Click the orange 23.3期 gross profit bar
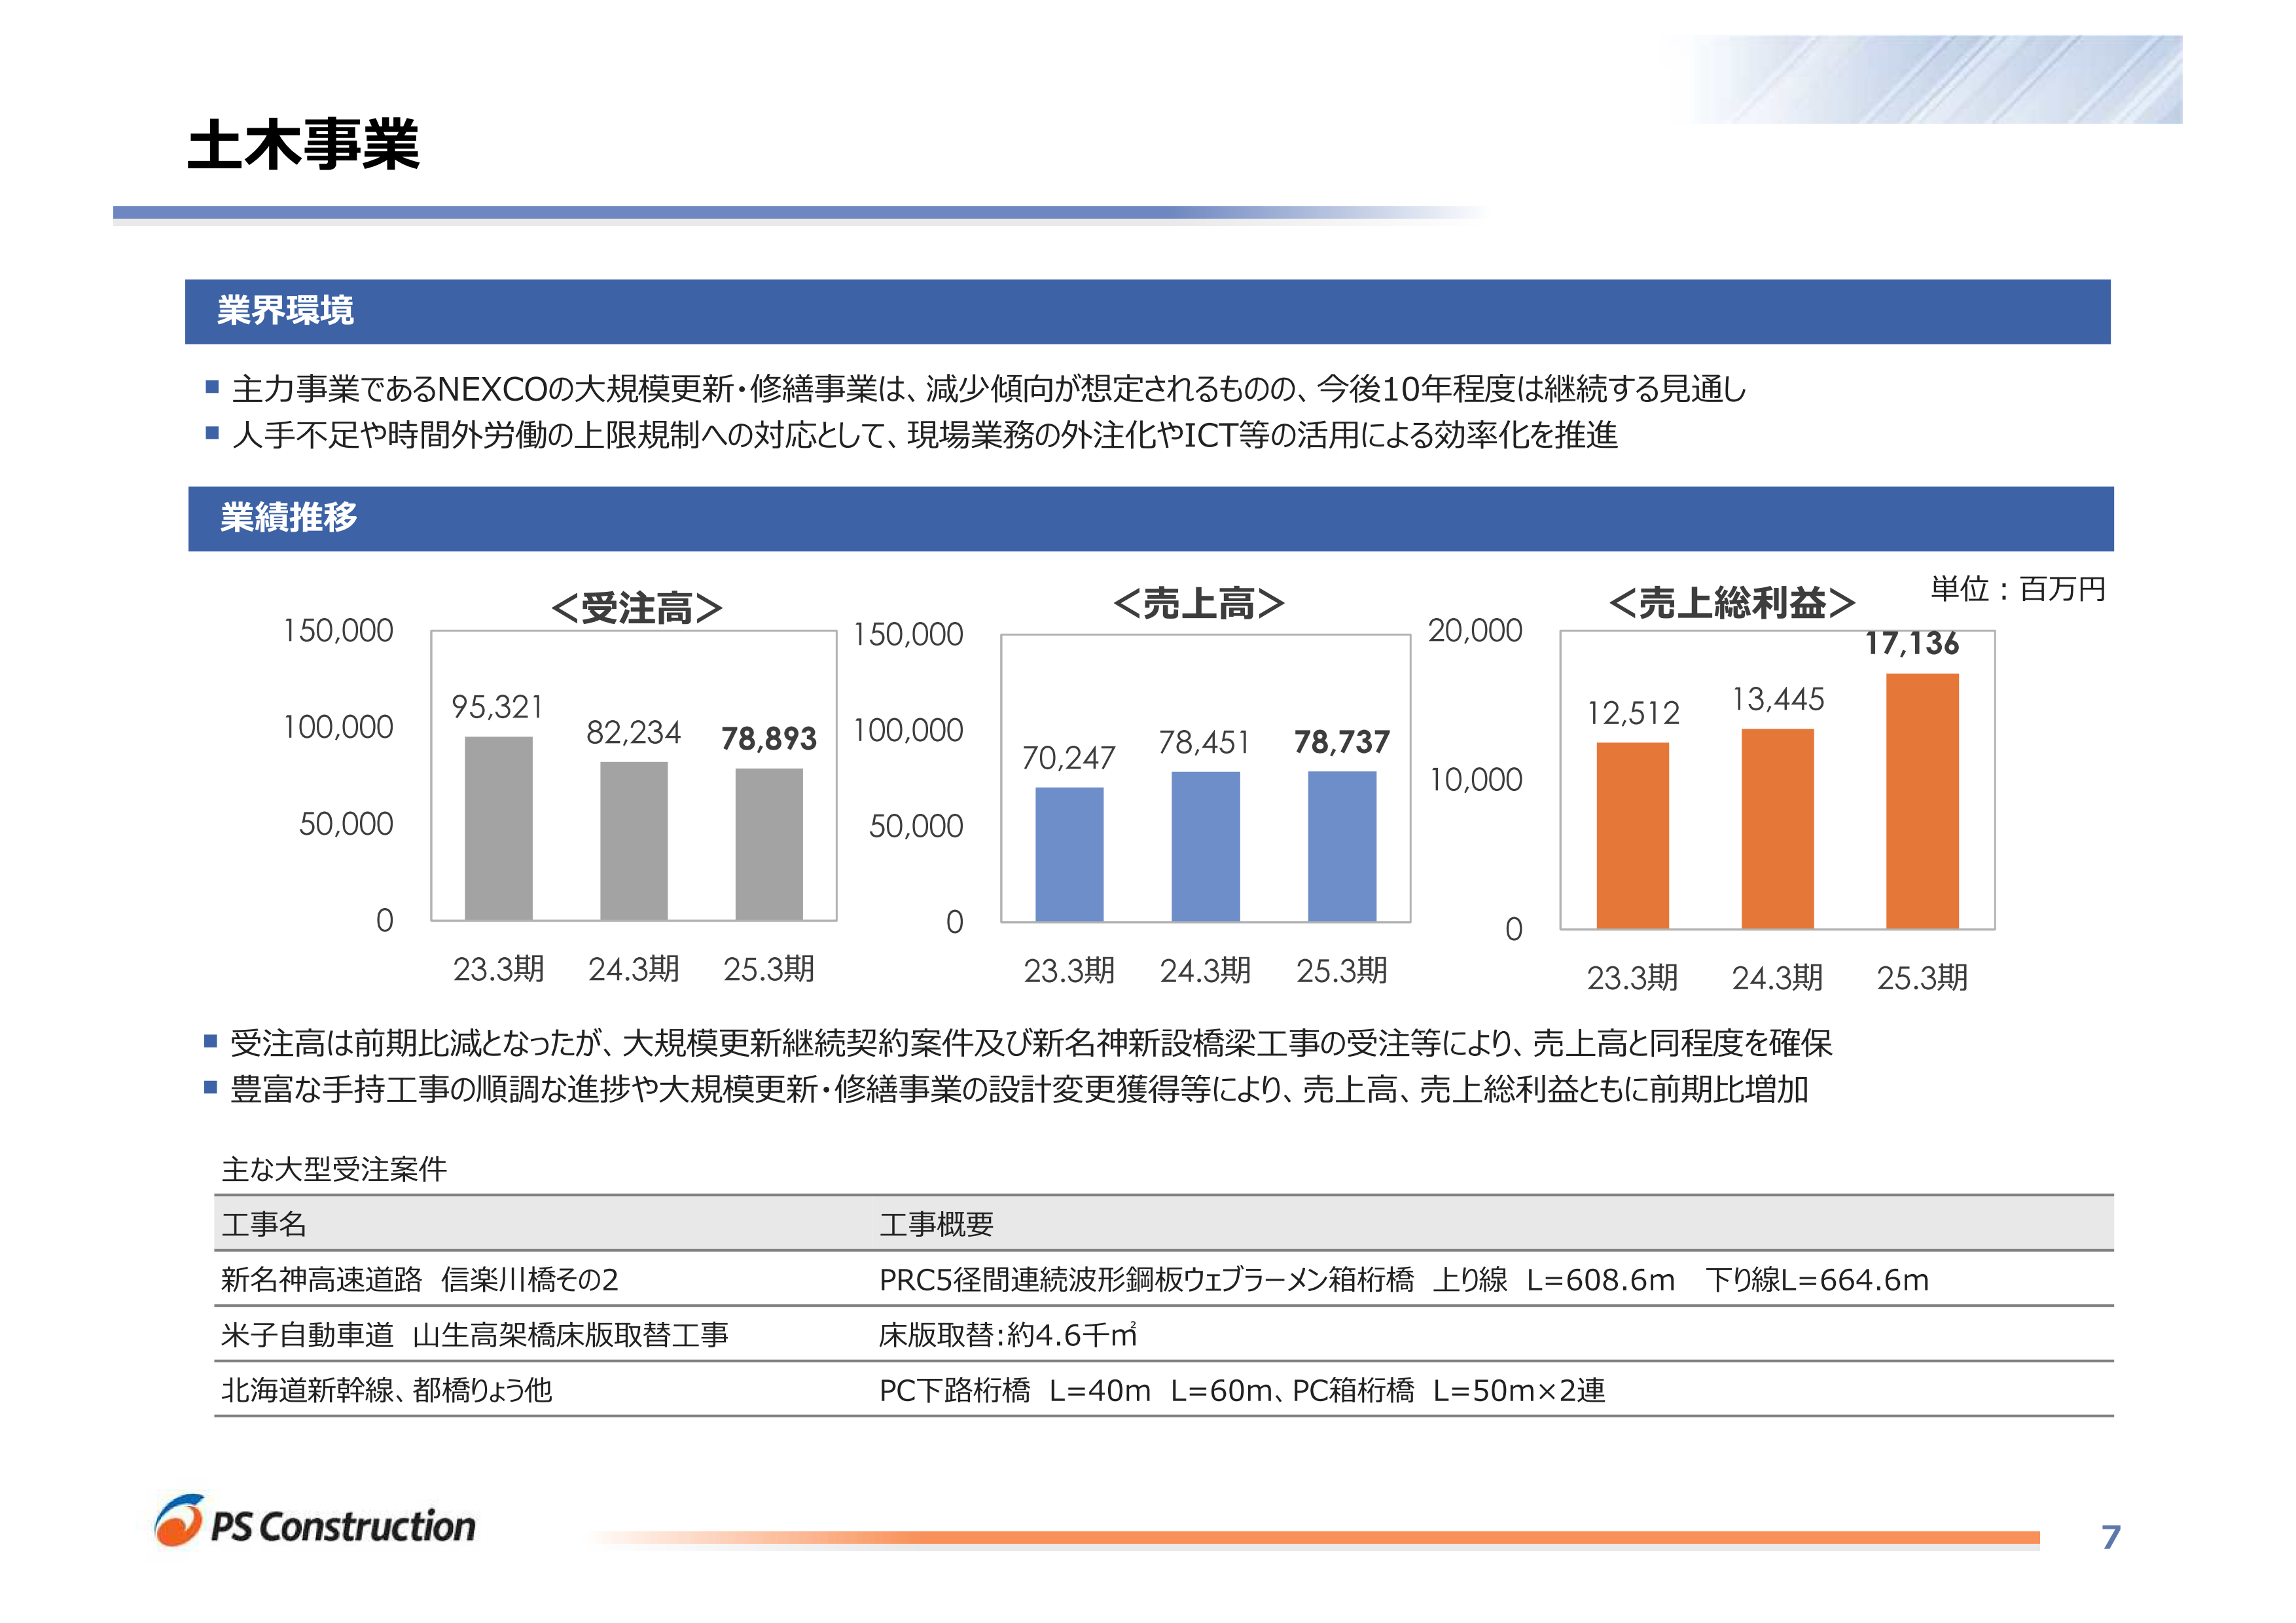Viewport: 2296px width, 1623px height. (1633, 836)
